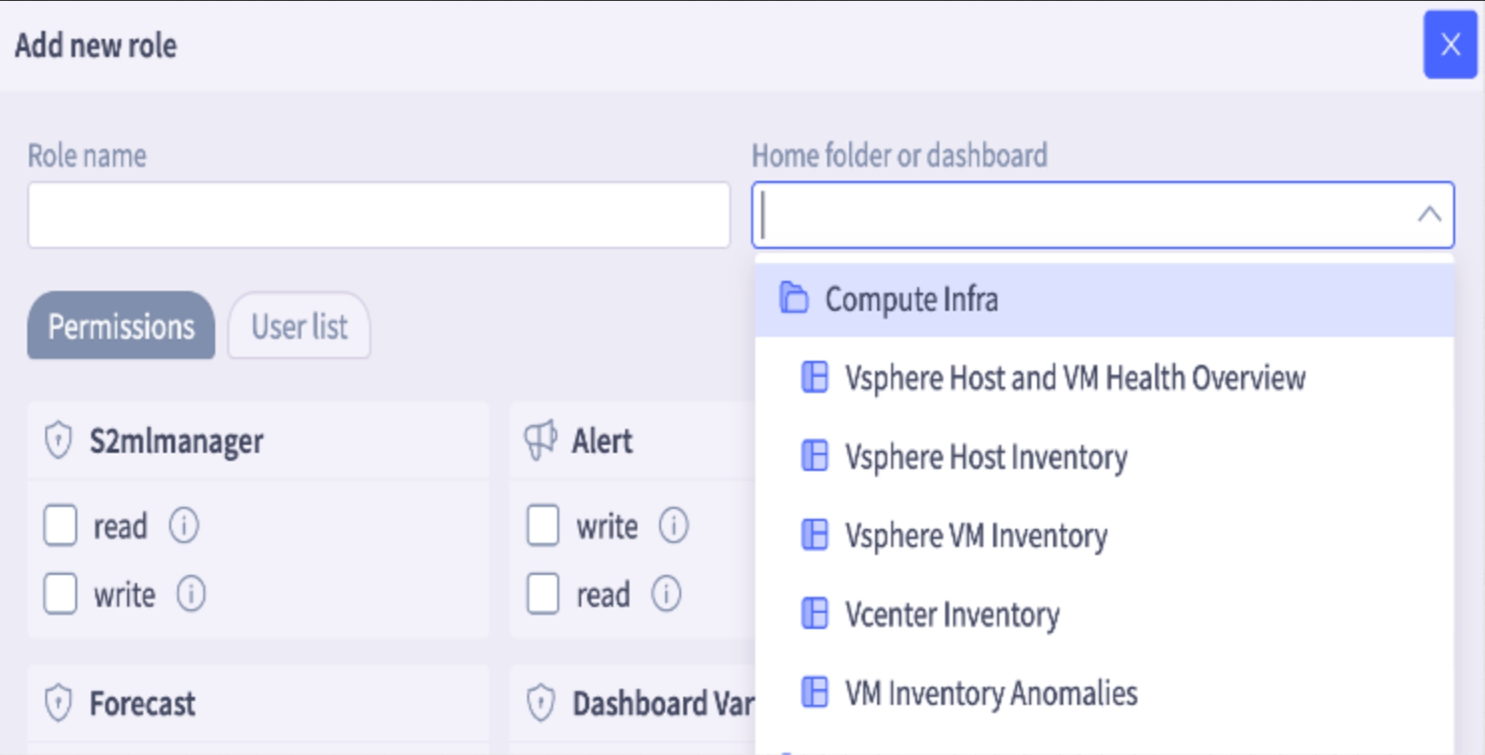Select the shield icon beside S2mlmanager

[x=58, y=442]
